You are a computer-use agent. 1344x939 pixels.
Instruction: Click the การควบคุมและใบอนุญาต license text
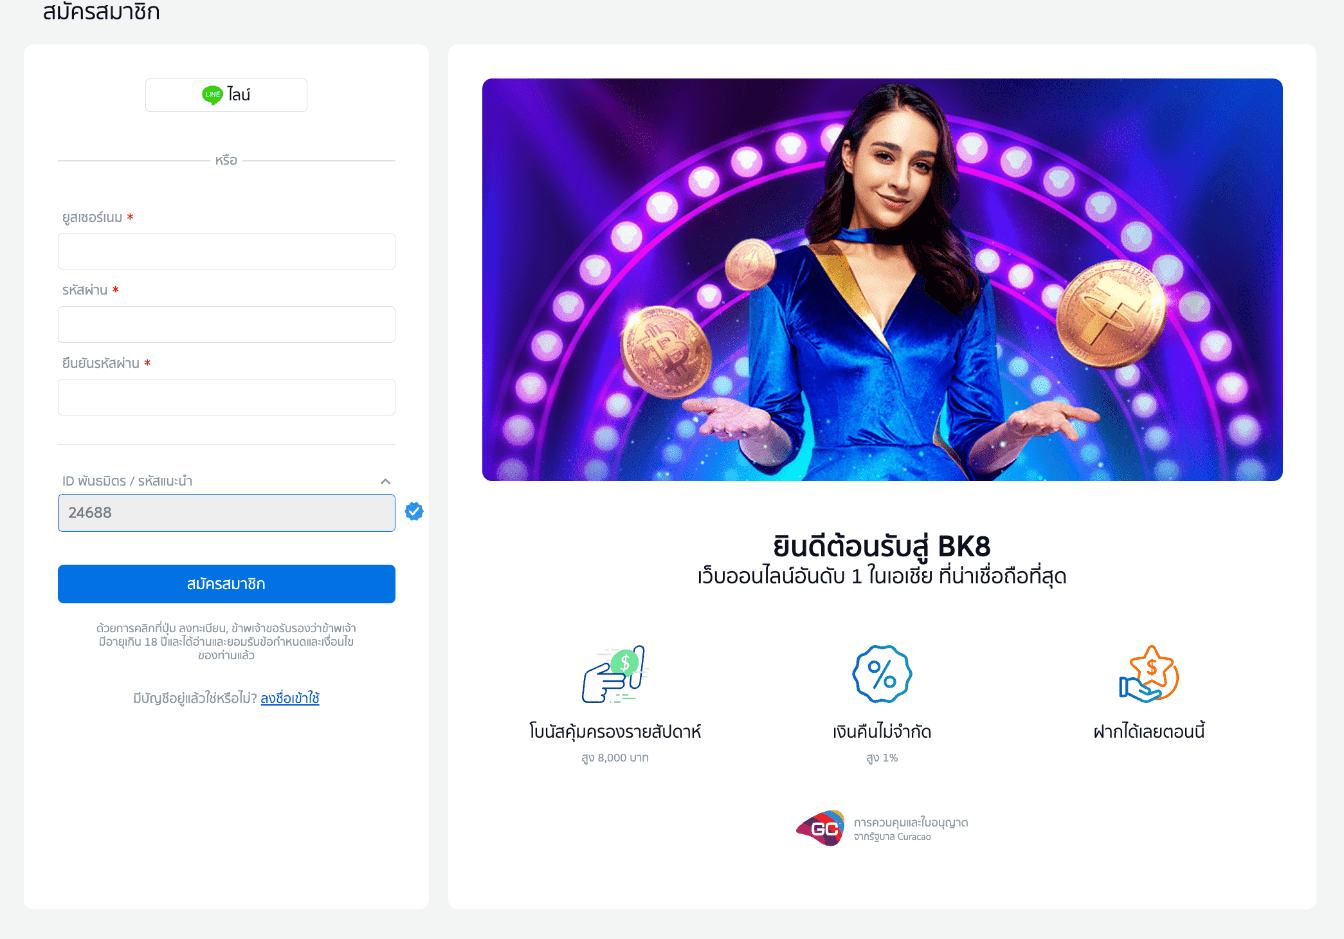point(911,823)
